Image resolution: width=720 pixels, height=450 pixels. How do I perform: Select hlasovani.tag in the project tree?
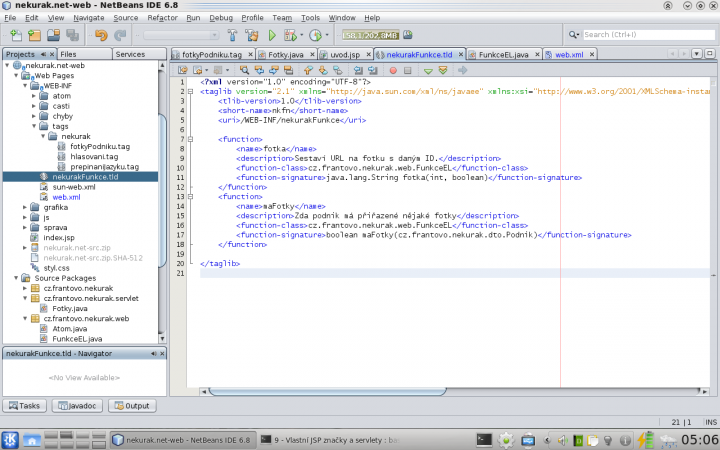coord(94,157)
